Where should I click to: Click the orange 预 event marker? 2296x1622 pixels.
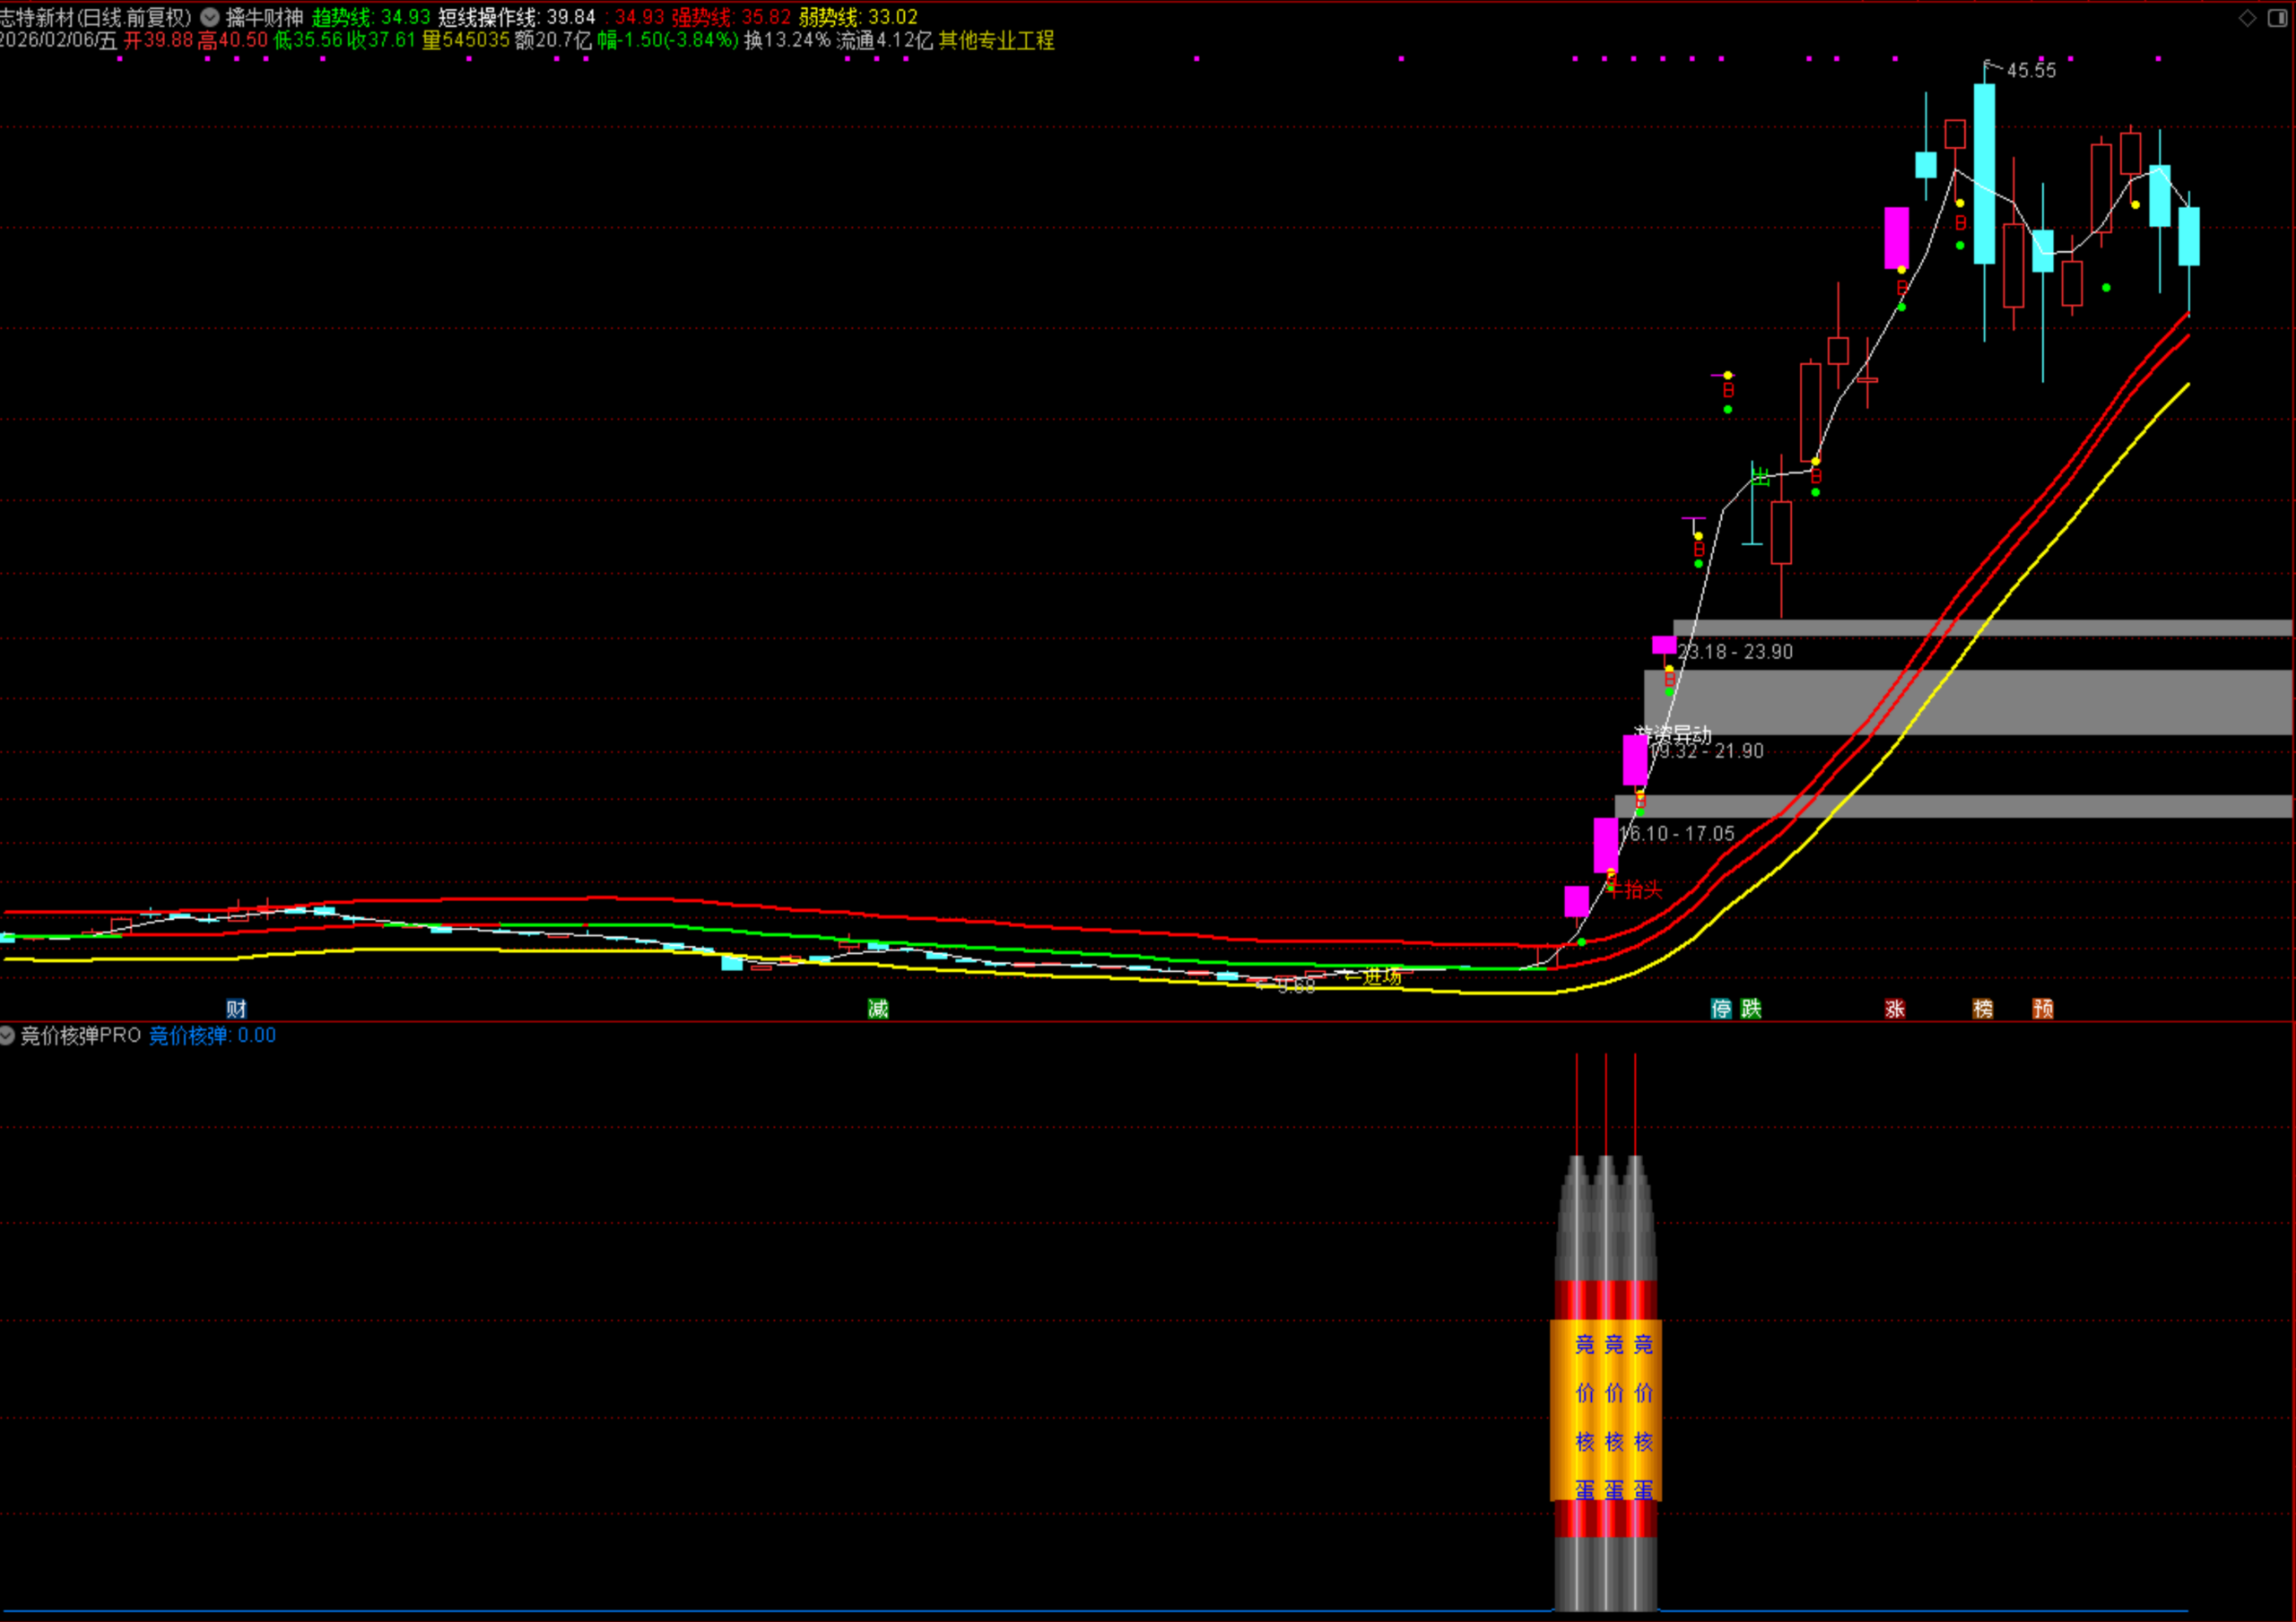point(2043,1008)
